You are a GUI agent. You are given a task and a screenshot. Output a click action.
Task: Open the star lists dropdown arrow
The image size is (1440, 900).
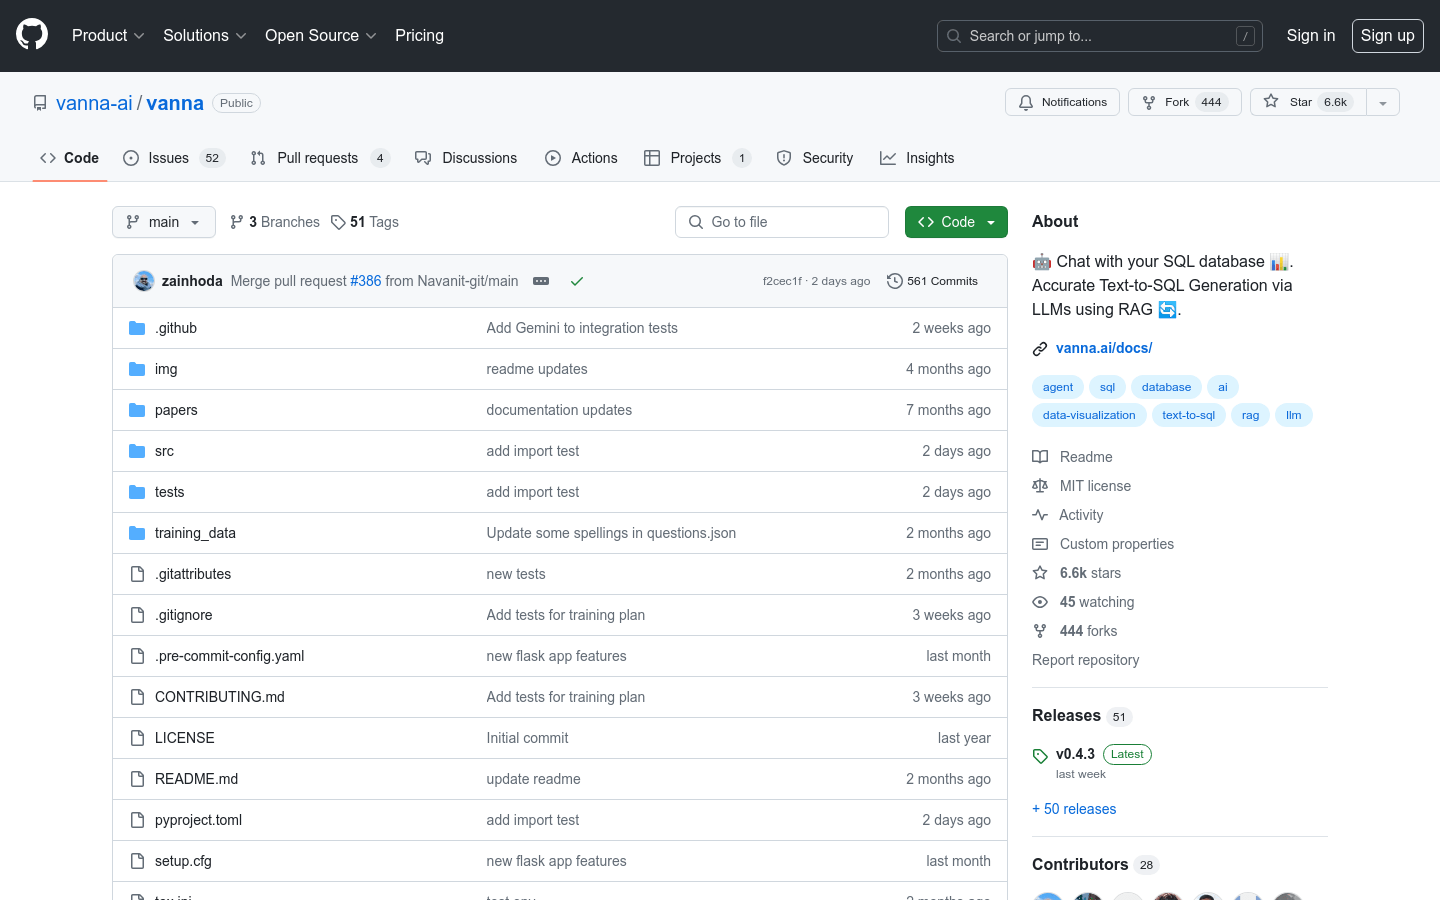[x=1383, y=102]
